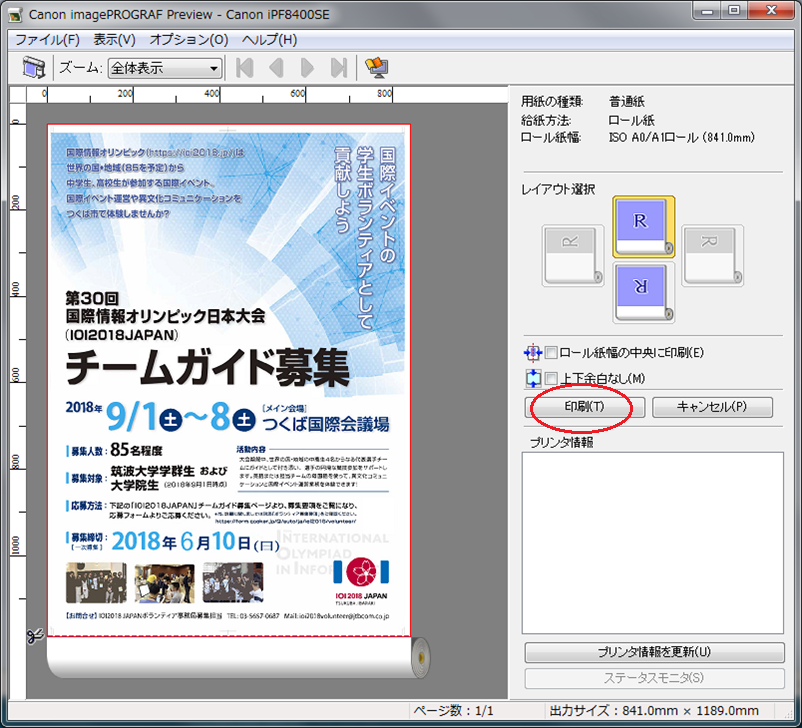Go to last page navigation arrow
The width and height of the screenshot is (802, 728).
click(x=339, y=68)
